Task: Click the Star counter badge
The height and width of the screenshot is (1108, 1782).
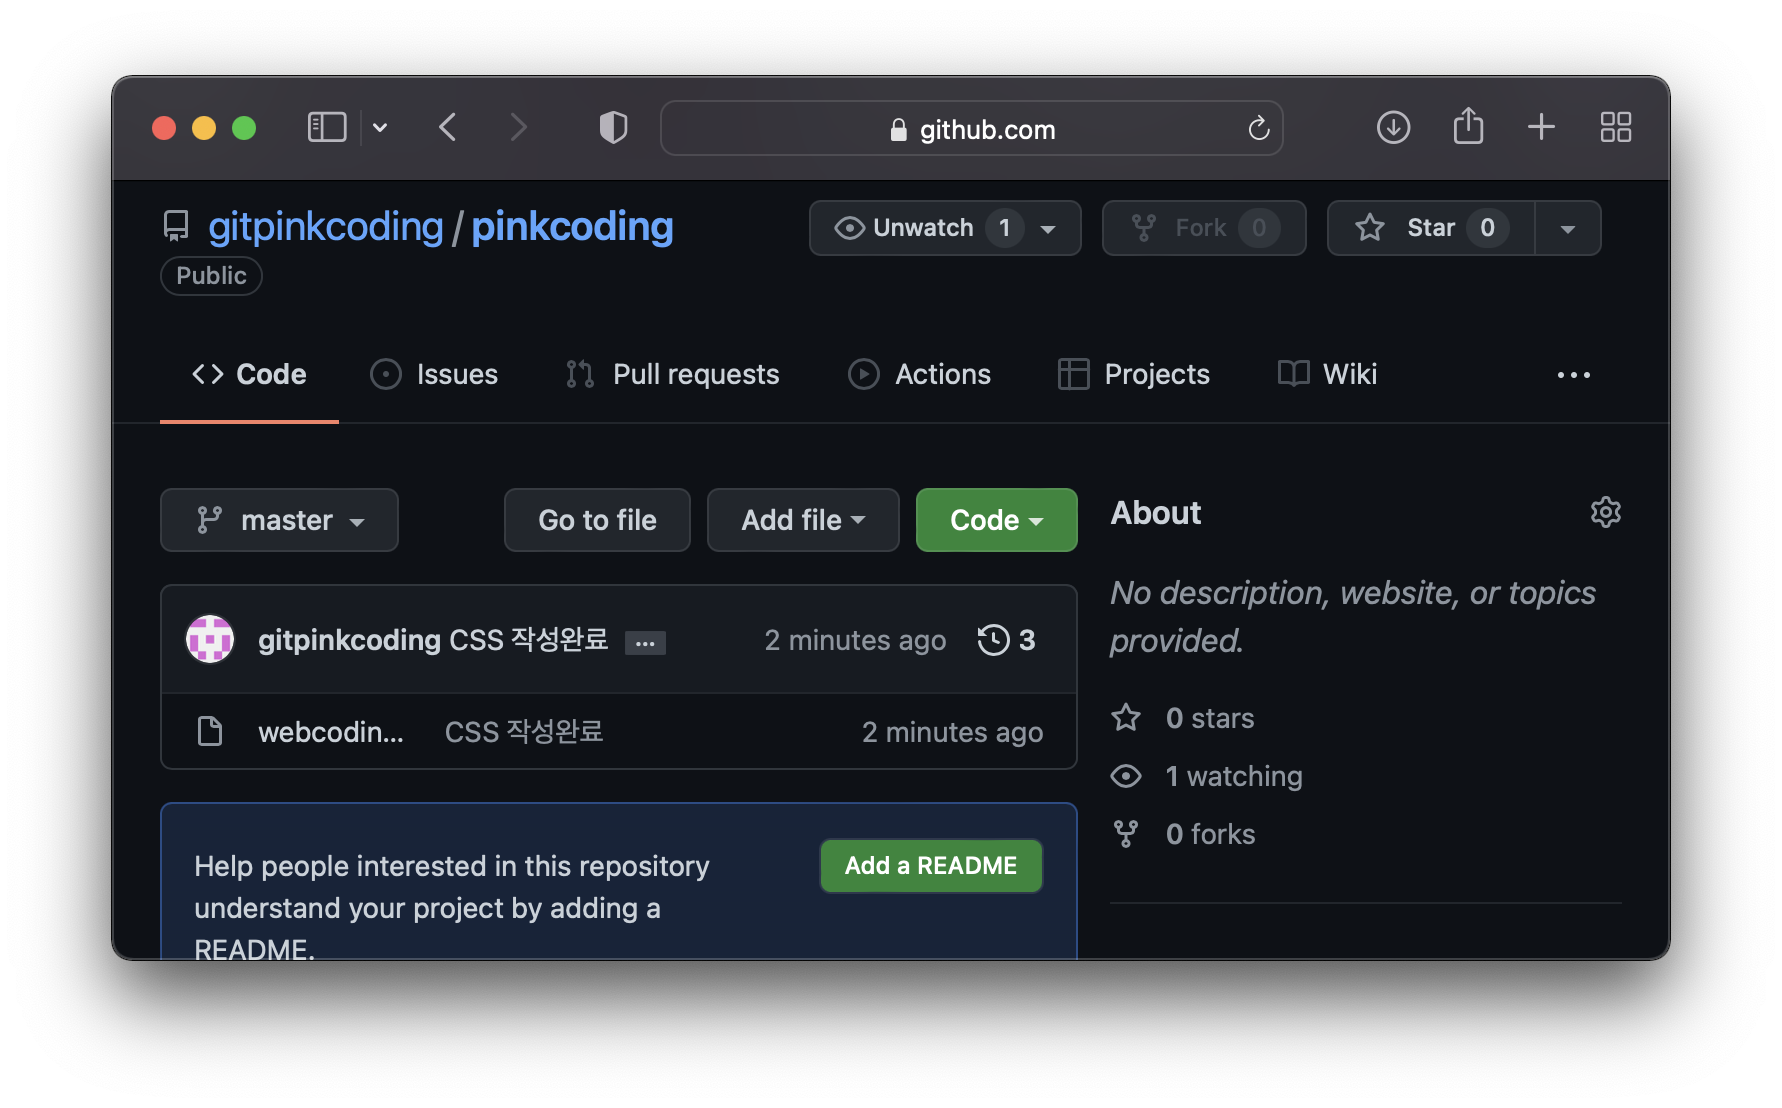Action: coord(1487,228)
